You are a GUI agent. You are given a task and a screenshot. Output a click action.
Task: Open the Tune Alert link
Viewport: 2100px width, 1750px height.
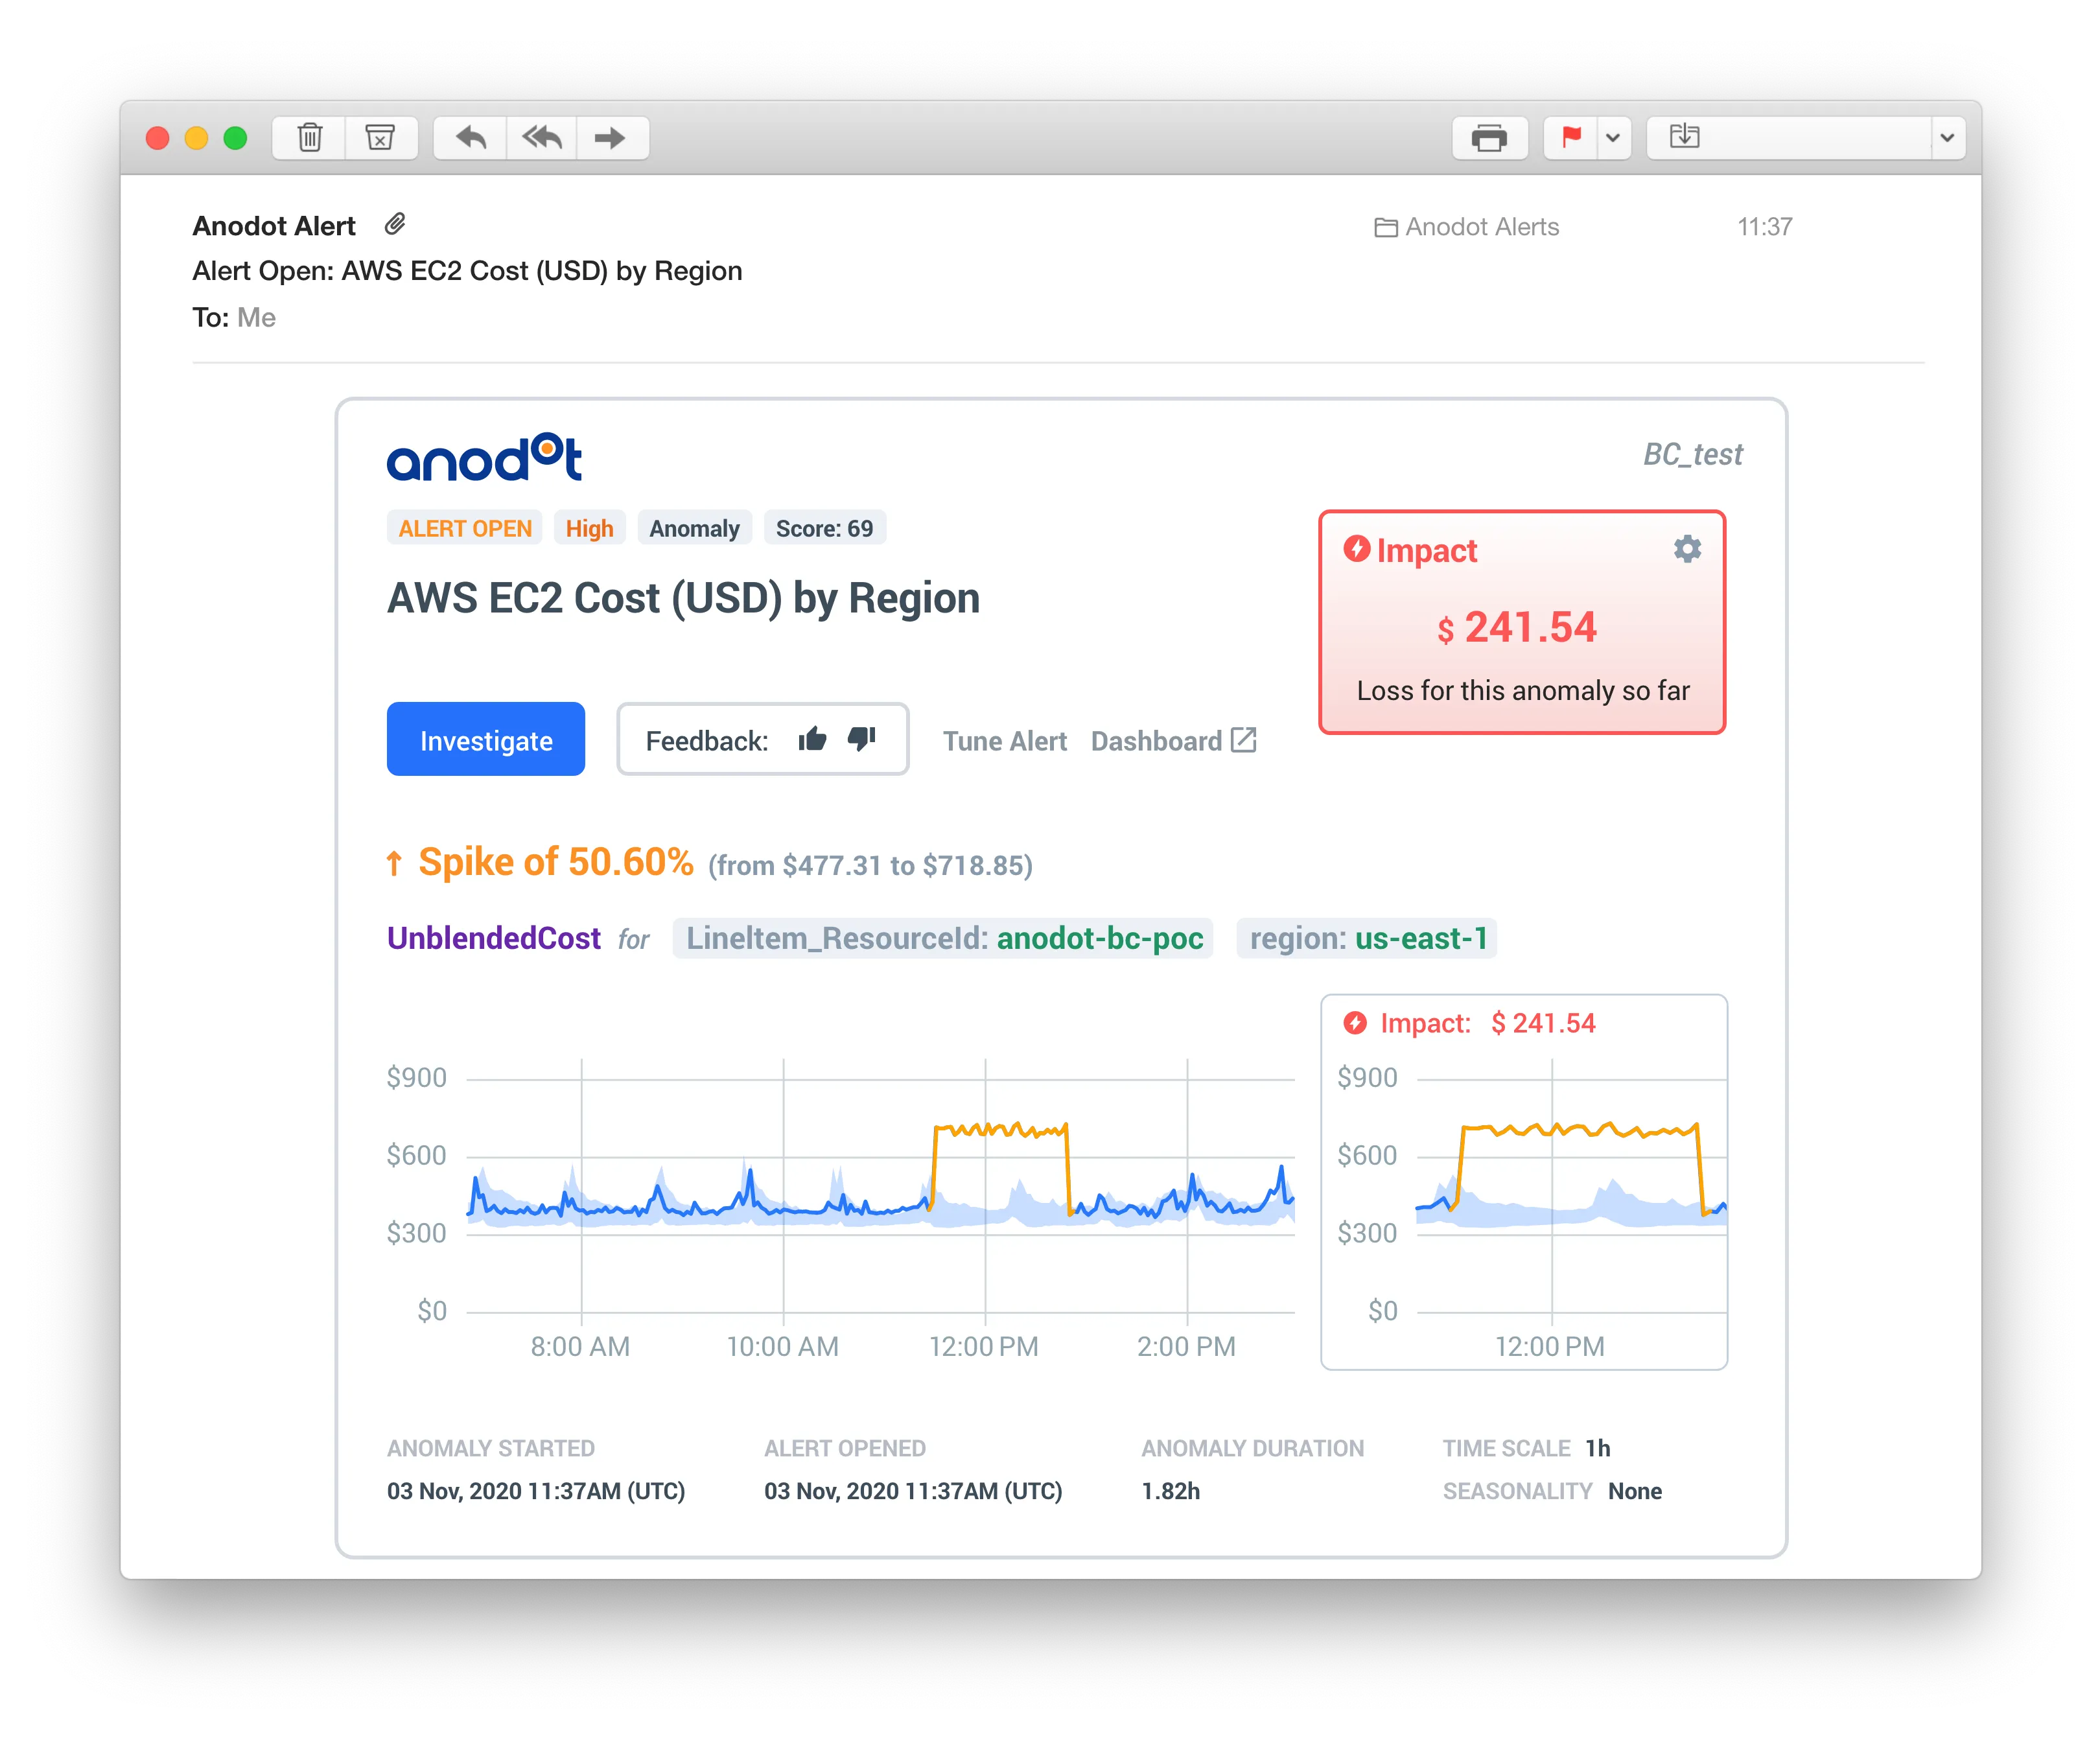point(1004,741)
